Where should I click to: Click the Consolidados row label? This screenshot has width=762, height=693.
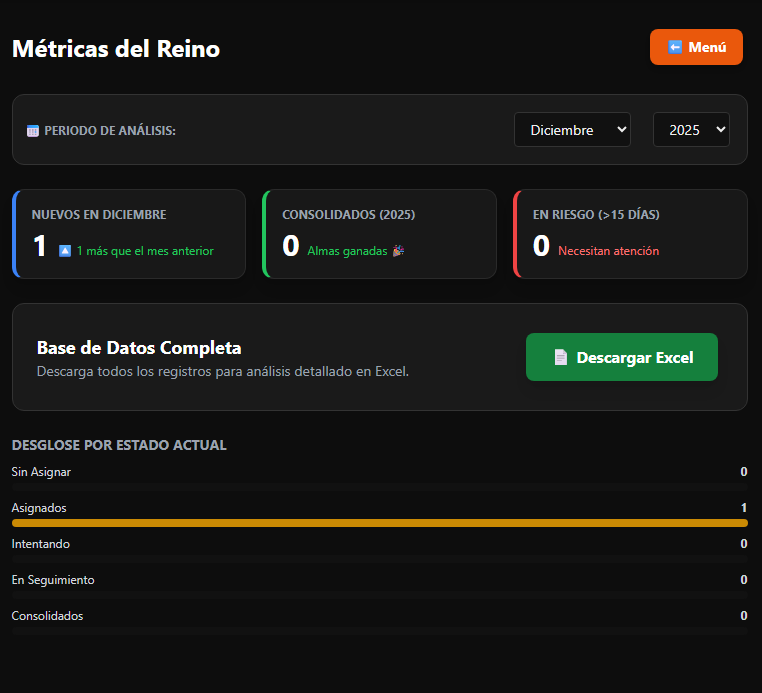coord(48,616)
